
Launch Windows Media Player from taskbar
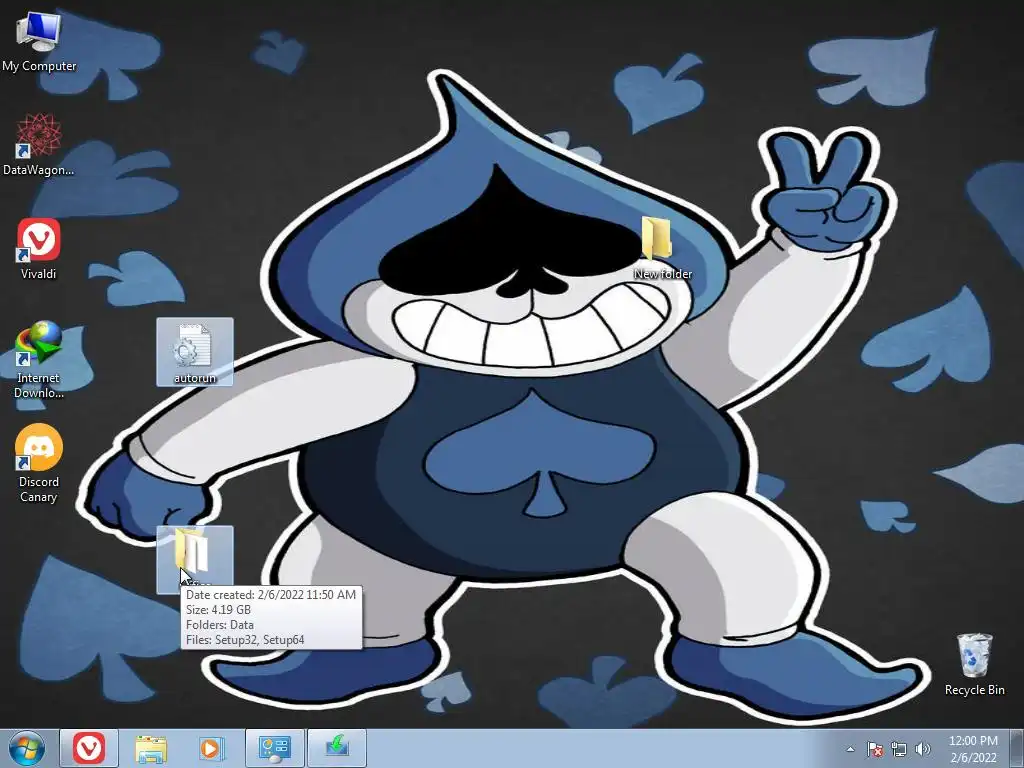tap(211, 748)
